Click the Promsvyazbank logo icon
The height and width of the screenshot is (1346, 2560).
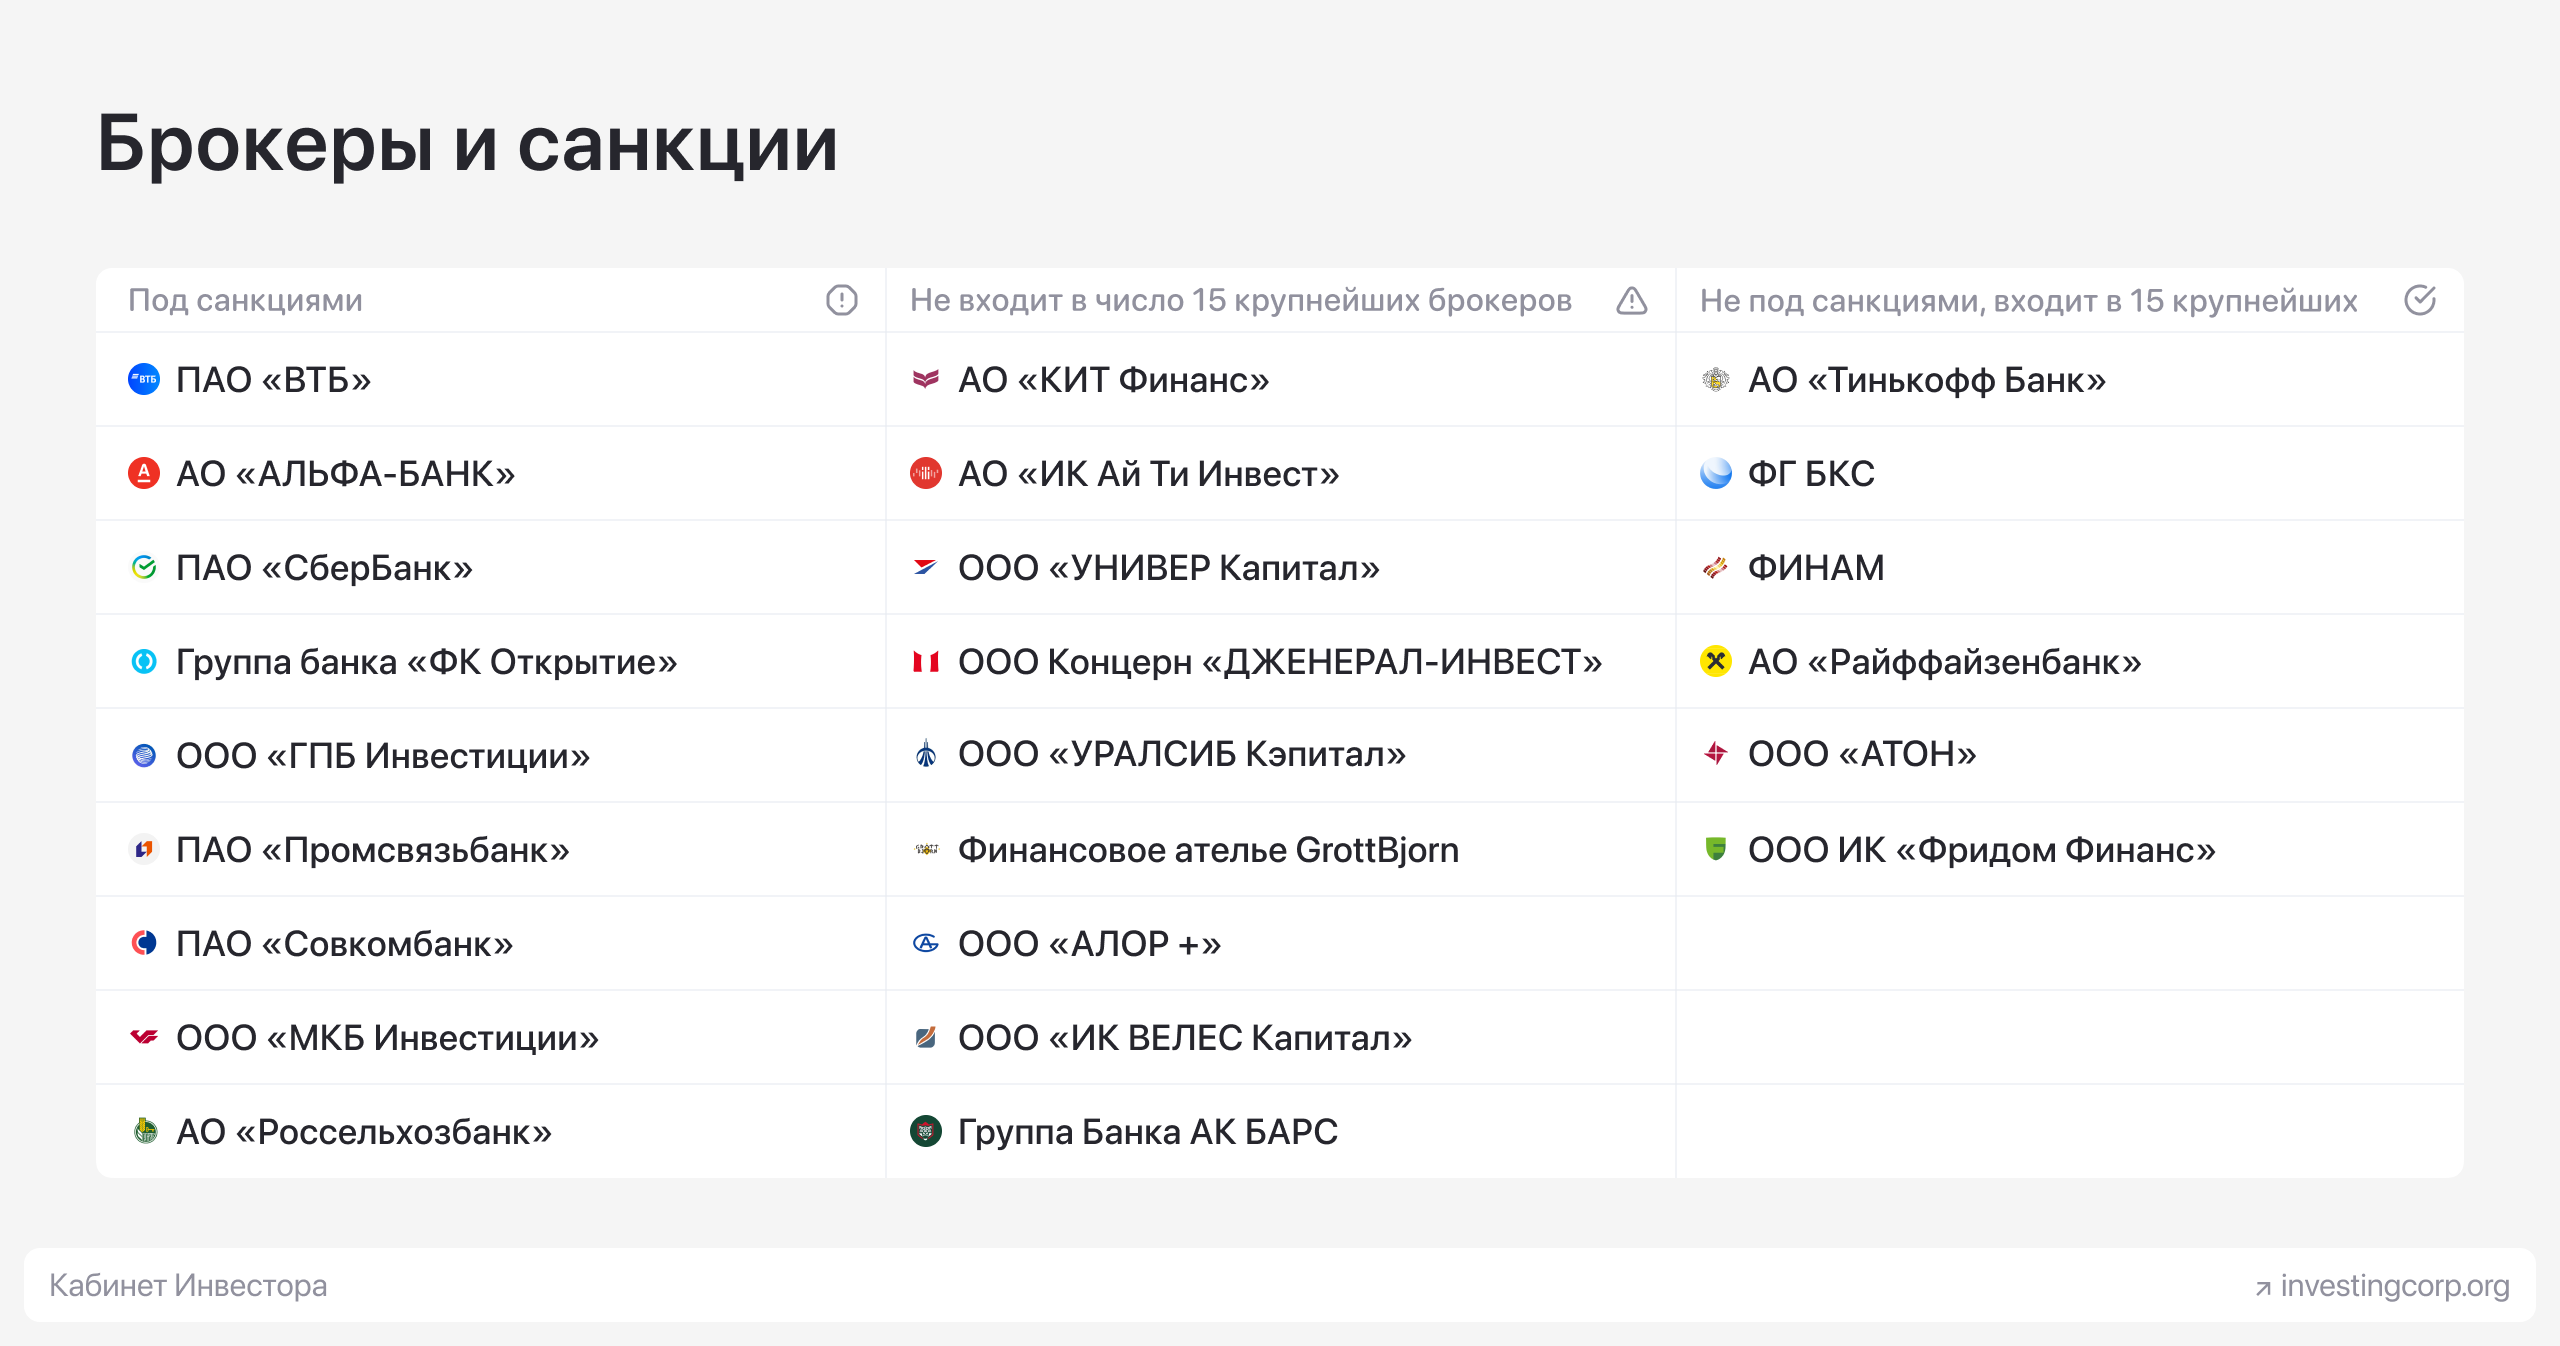tap(144, 849)
